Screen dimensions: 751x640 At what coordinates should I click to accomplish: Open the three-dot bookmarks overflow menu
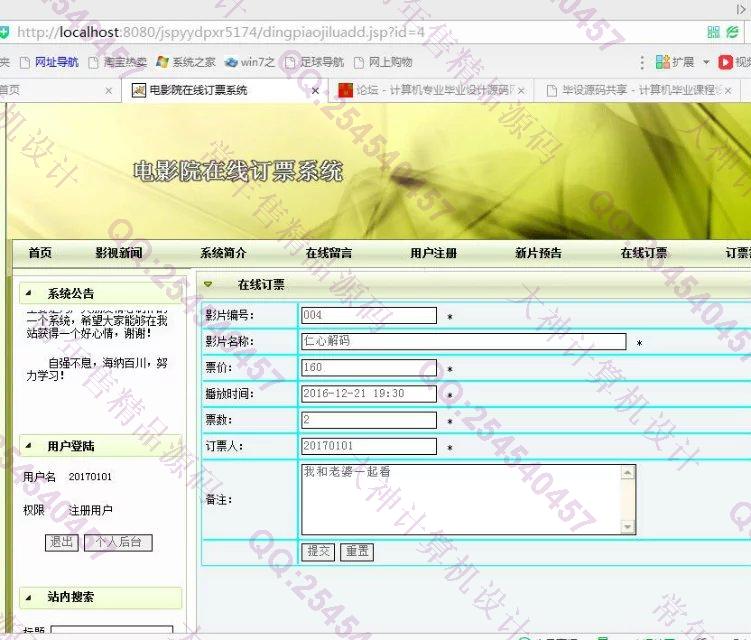pyautogui.click(x=642, y=62)
